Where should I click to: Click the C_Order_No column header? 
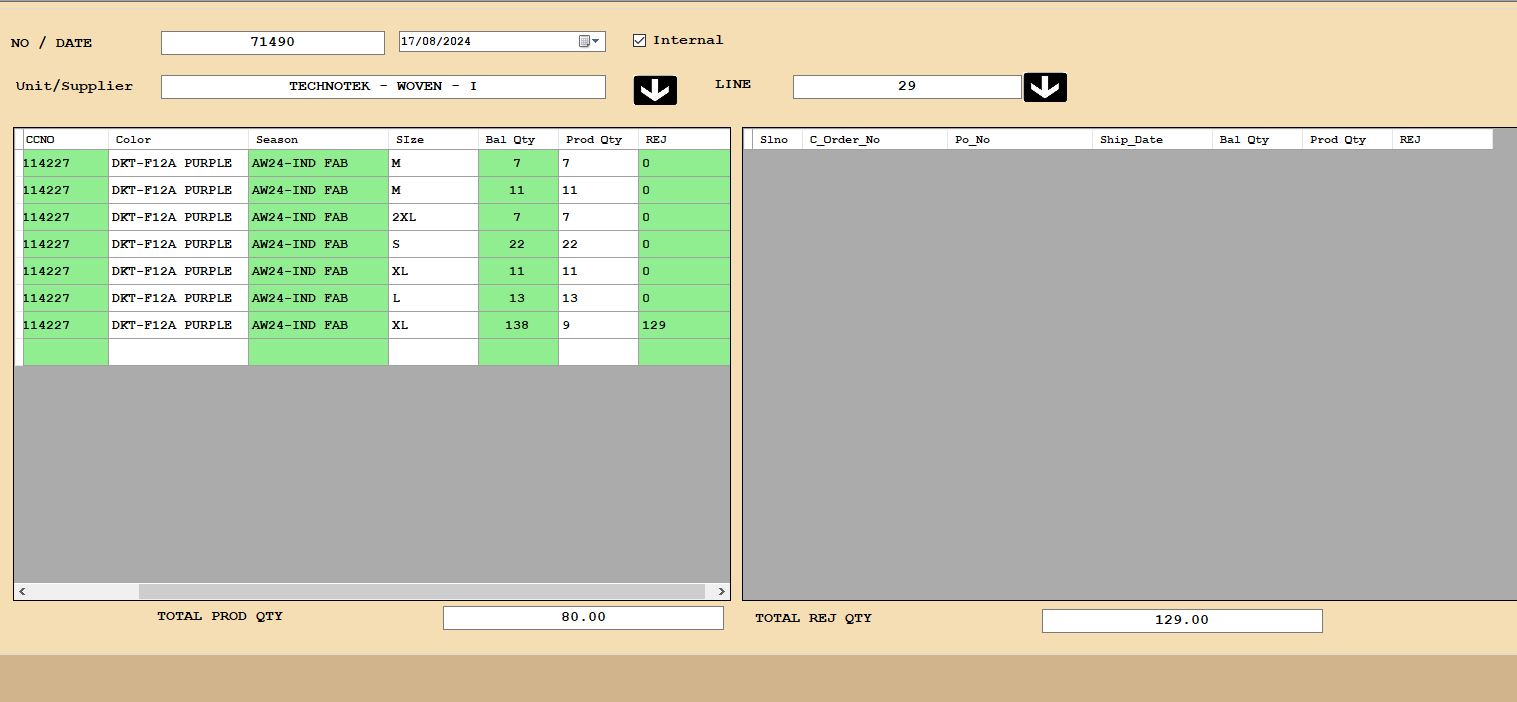click(x=874, y=139)
